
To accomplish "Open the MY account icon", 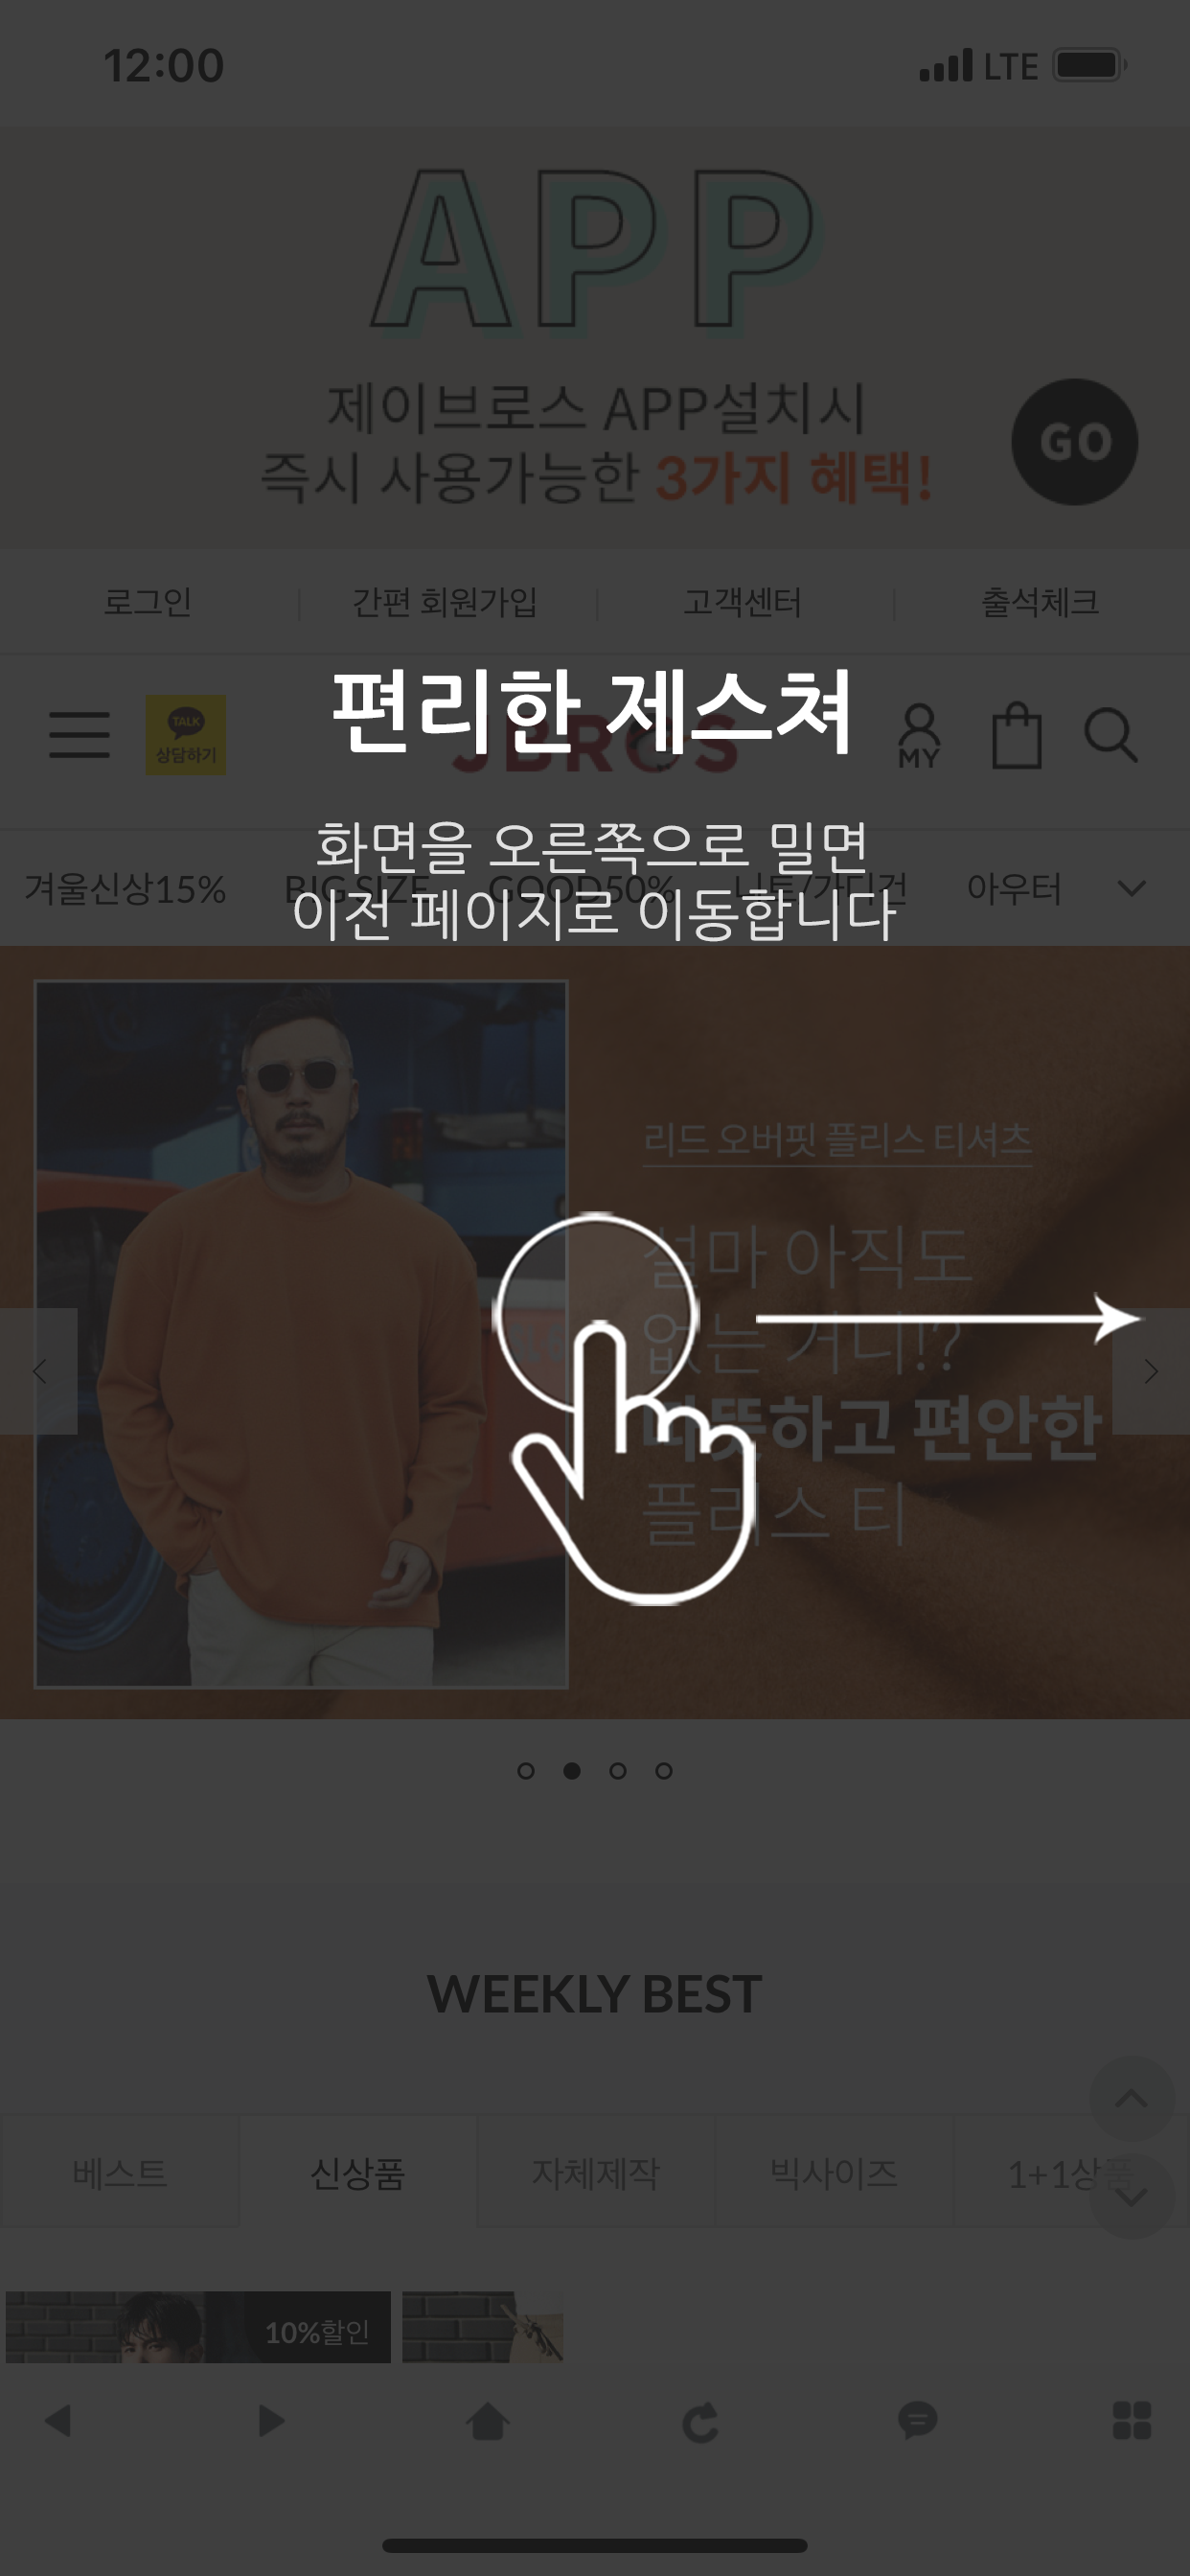I will (x=919, y=737).
